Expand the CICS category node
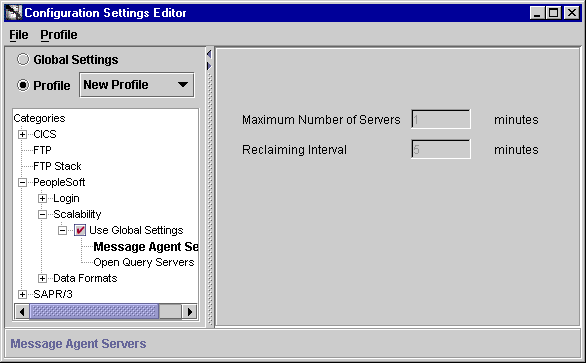The height and width of the screenshot is (363, 586). click(x=22, y=134)
